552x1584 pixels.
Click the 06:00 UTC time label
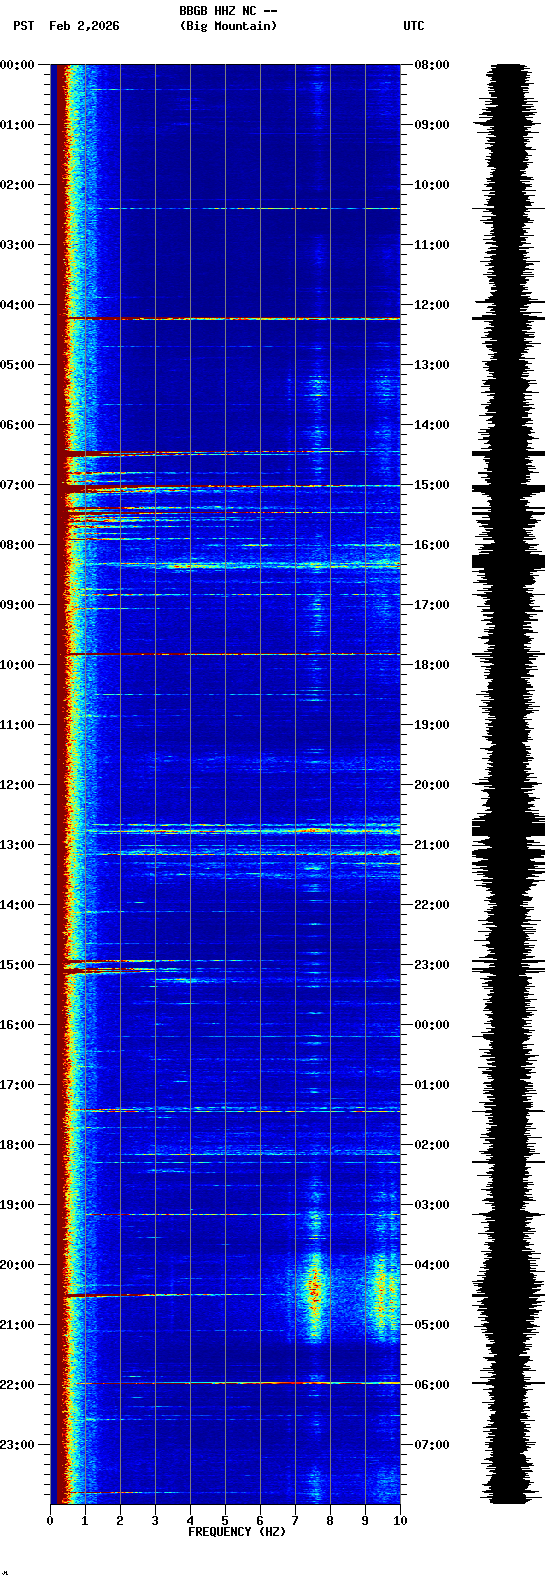tap(432, 1385)
